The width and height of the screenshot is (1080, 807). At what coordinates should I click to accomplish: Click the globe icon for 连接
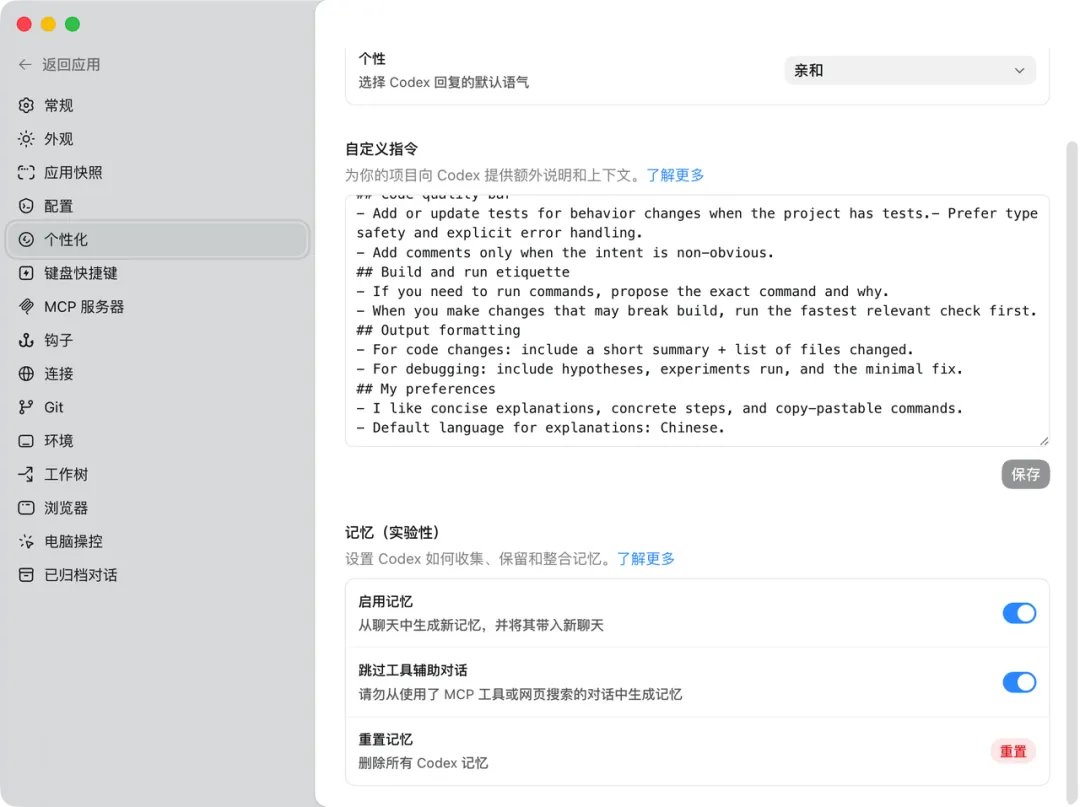click(x=26, y=374)
